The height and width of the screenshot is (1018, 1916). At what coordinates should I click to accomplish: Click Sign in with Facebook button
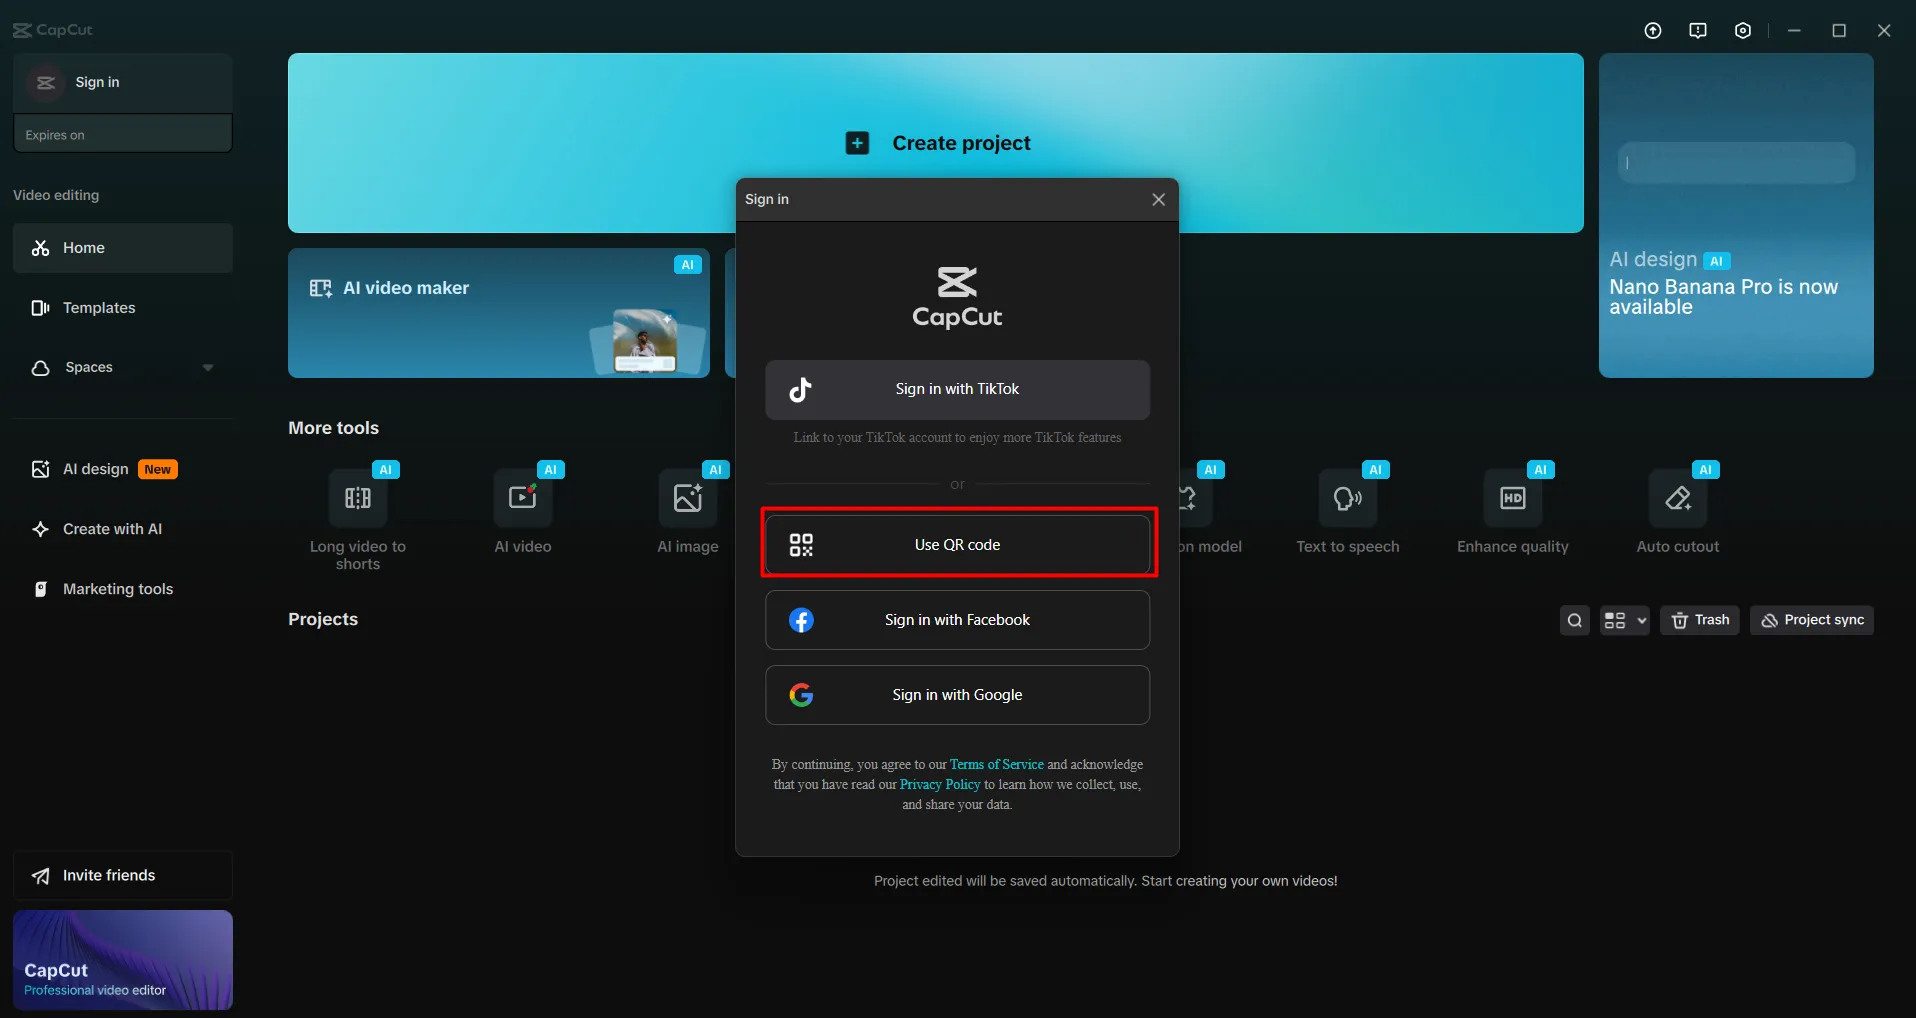click(x=957, y=620)
